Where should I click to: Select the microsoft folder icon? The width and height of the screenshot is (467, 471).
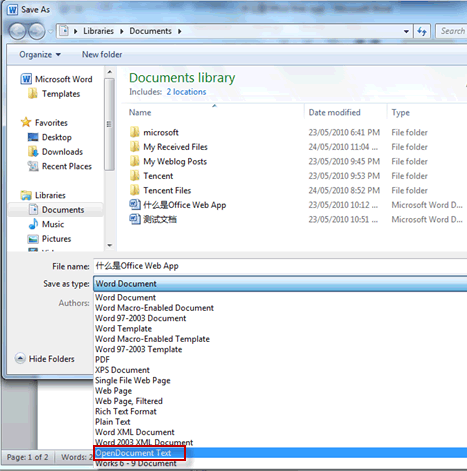click(x=134, y=132)
